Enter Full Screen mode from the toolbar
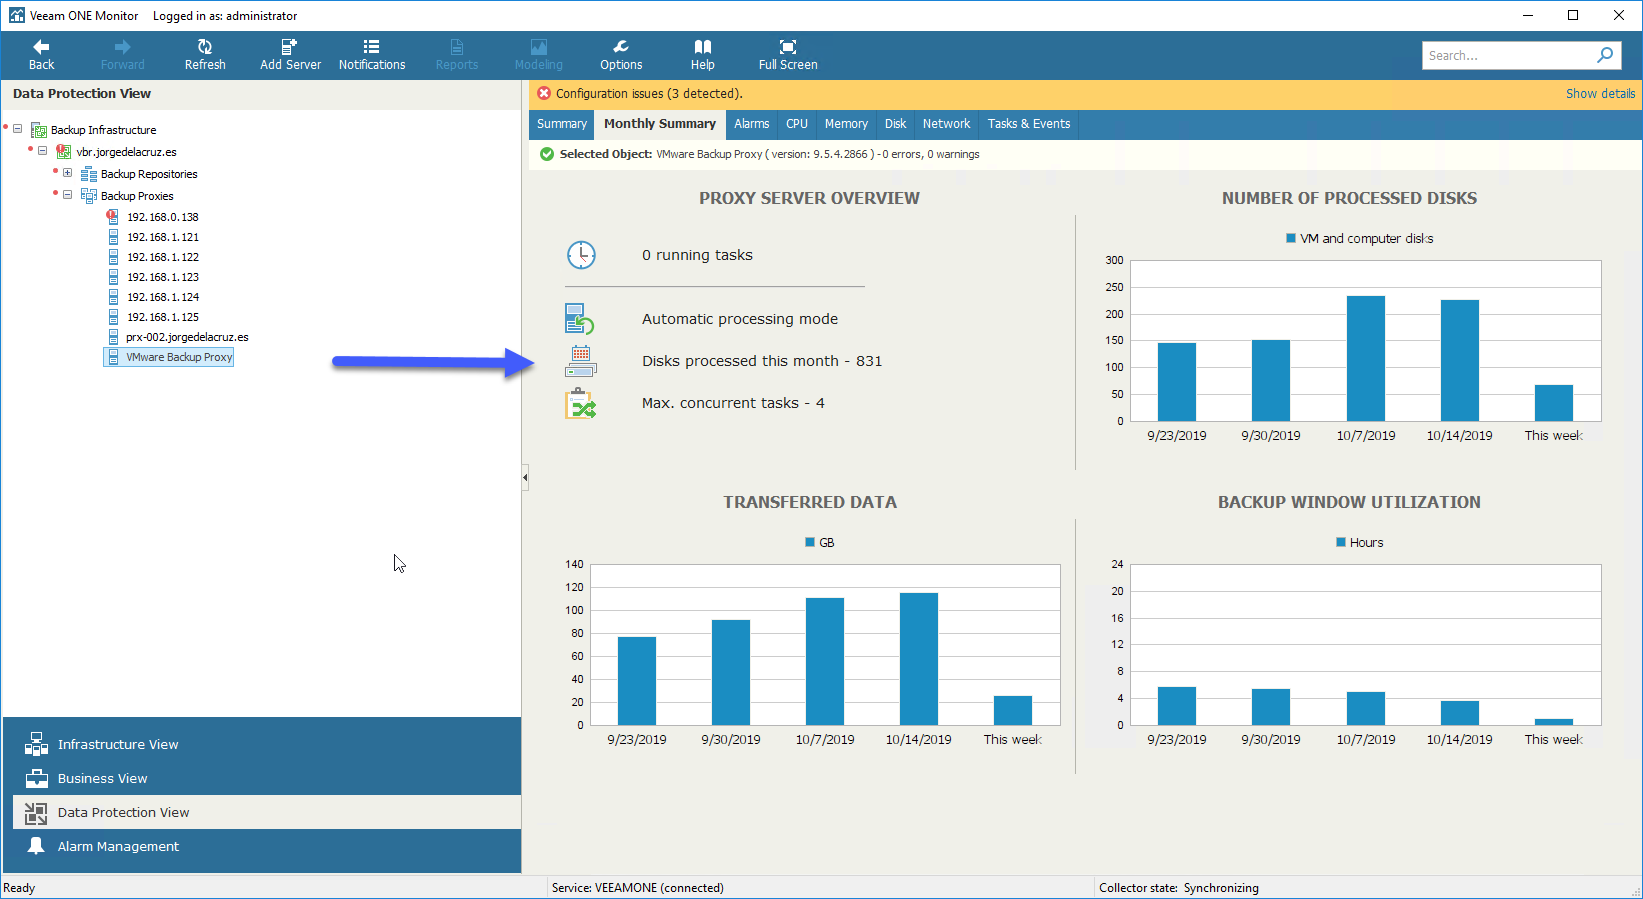Viewport: 1643px width, 899px height. point(788,47)
